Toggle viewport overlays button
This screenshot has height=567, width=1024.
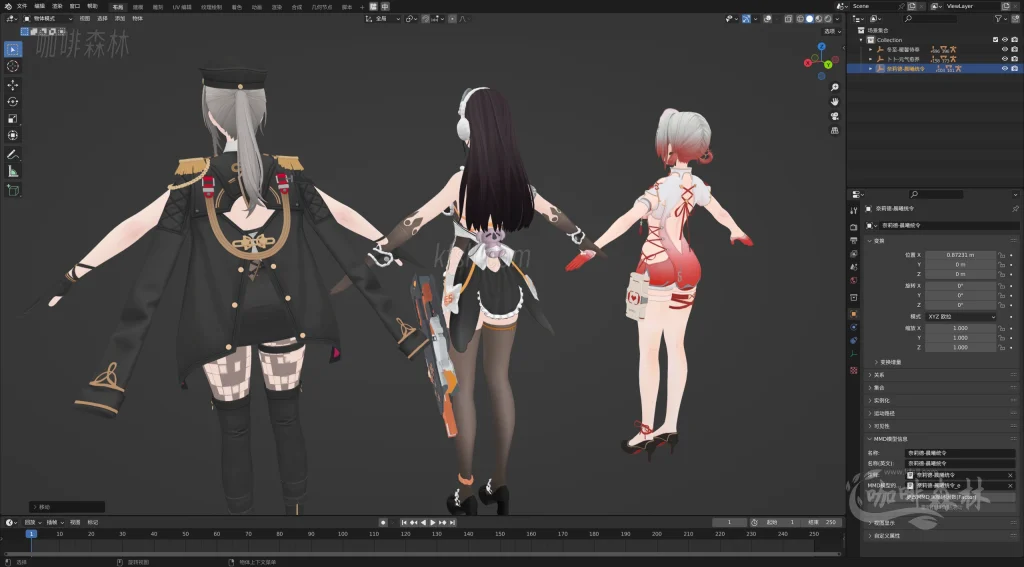(768, 19)
